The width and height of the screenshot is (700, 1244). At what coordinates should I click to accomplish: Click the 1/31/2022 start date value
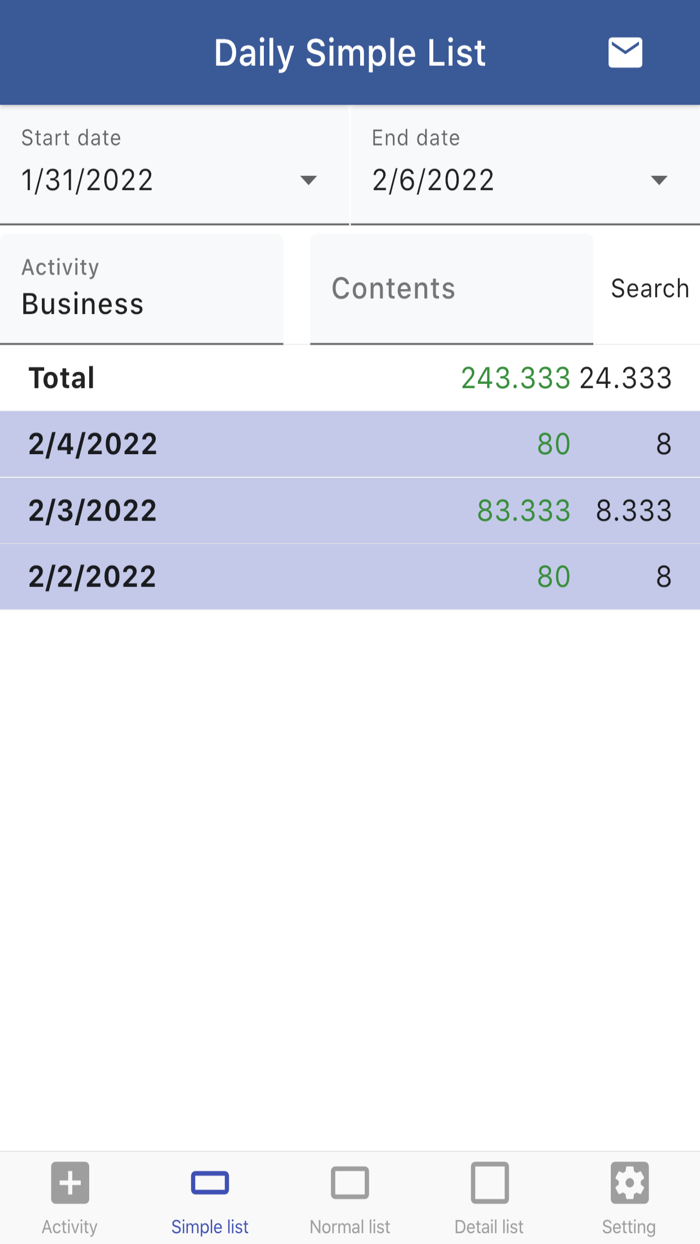tap(88, 181)
